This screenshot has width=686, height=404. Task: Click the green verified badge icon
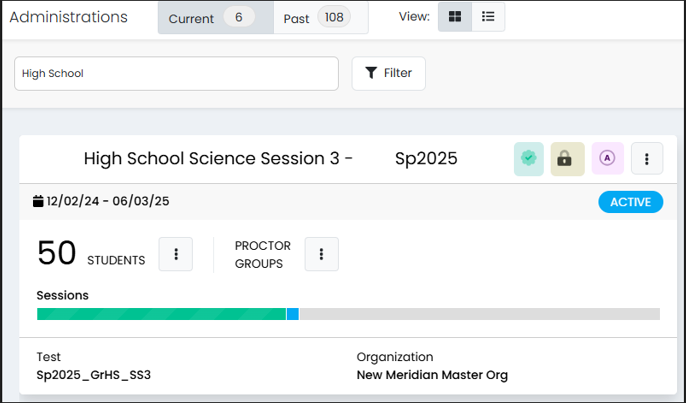tap(529, 158)
